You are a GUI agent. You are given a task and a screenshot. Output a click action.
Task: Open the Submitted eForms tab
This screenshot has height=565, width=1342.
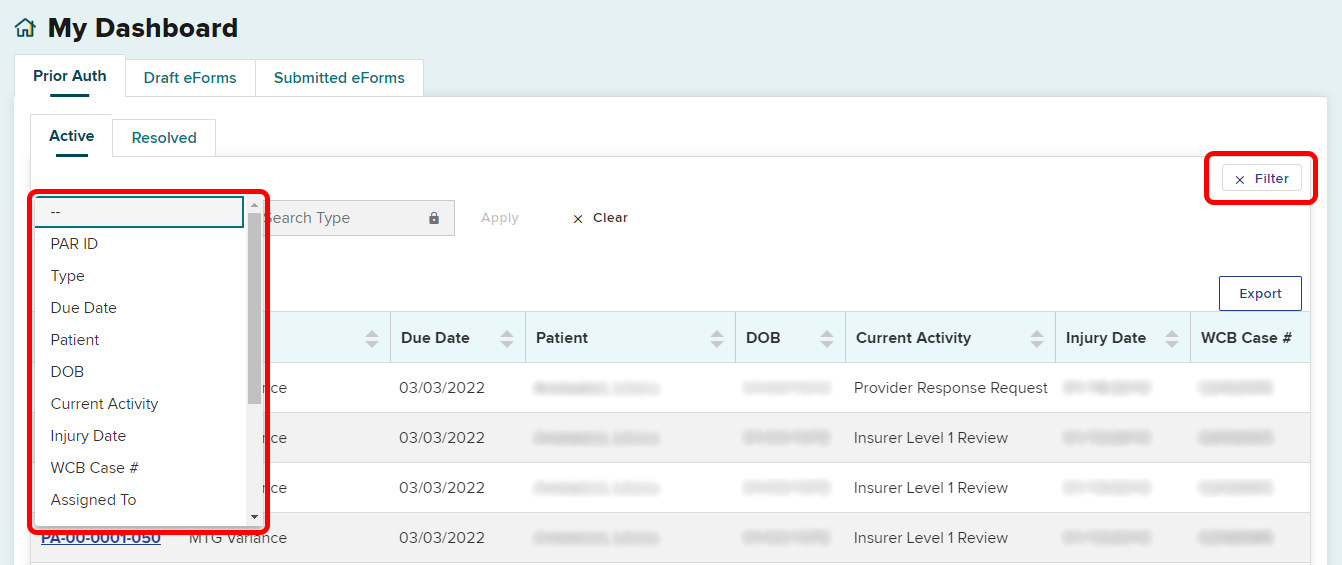pyautogui.click(x=339, y=78)
